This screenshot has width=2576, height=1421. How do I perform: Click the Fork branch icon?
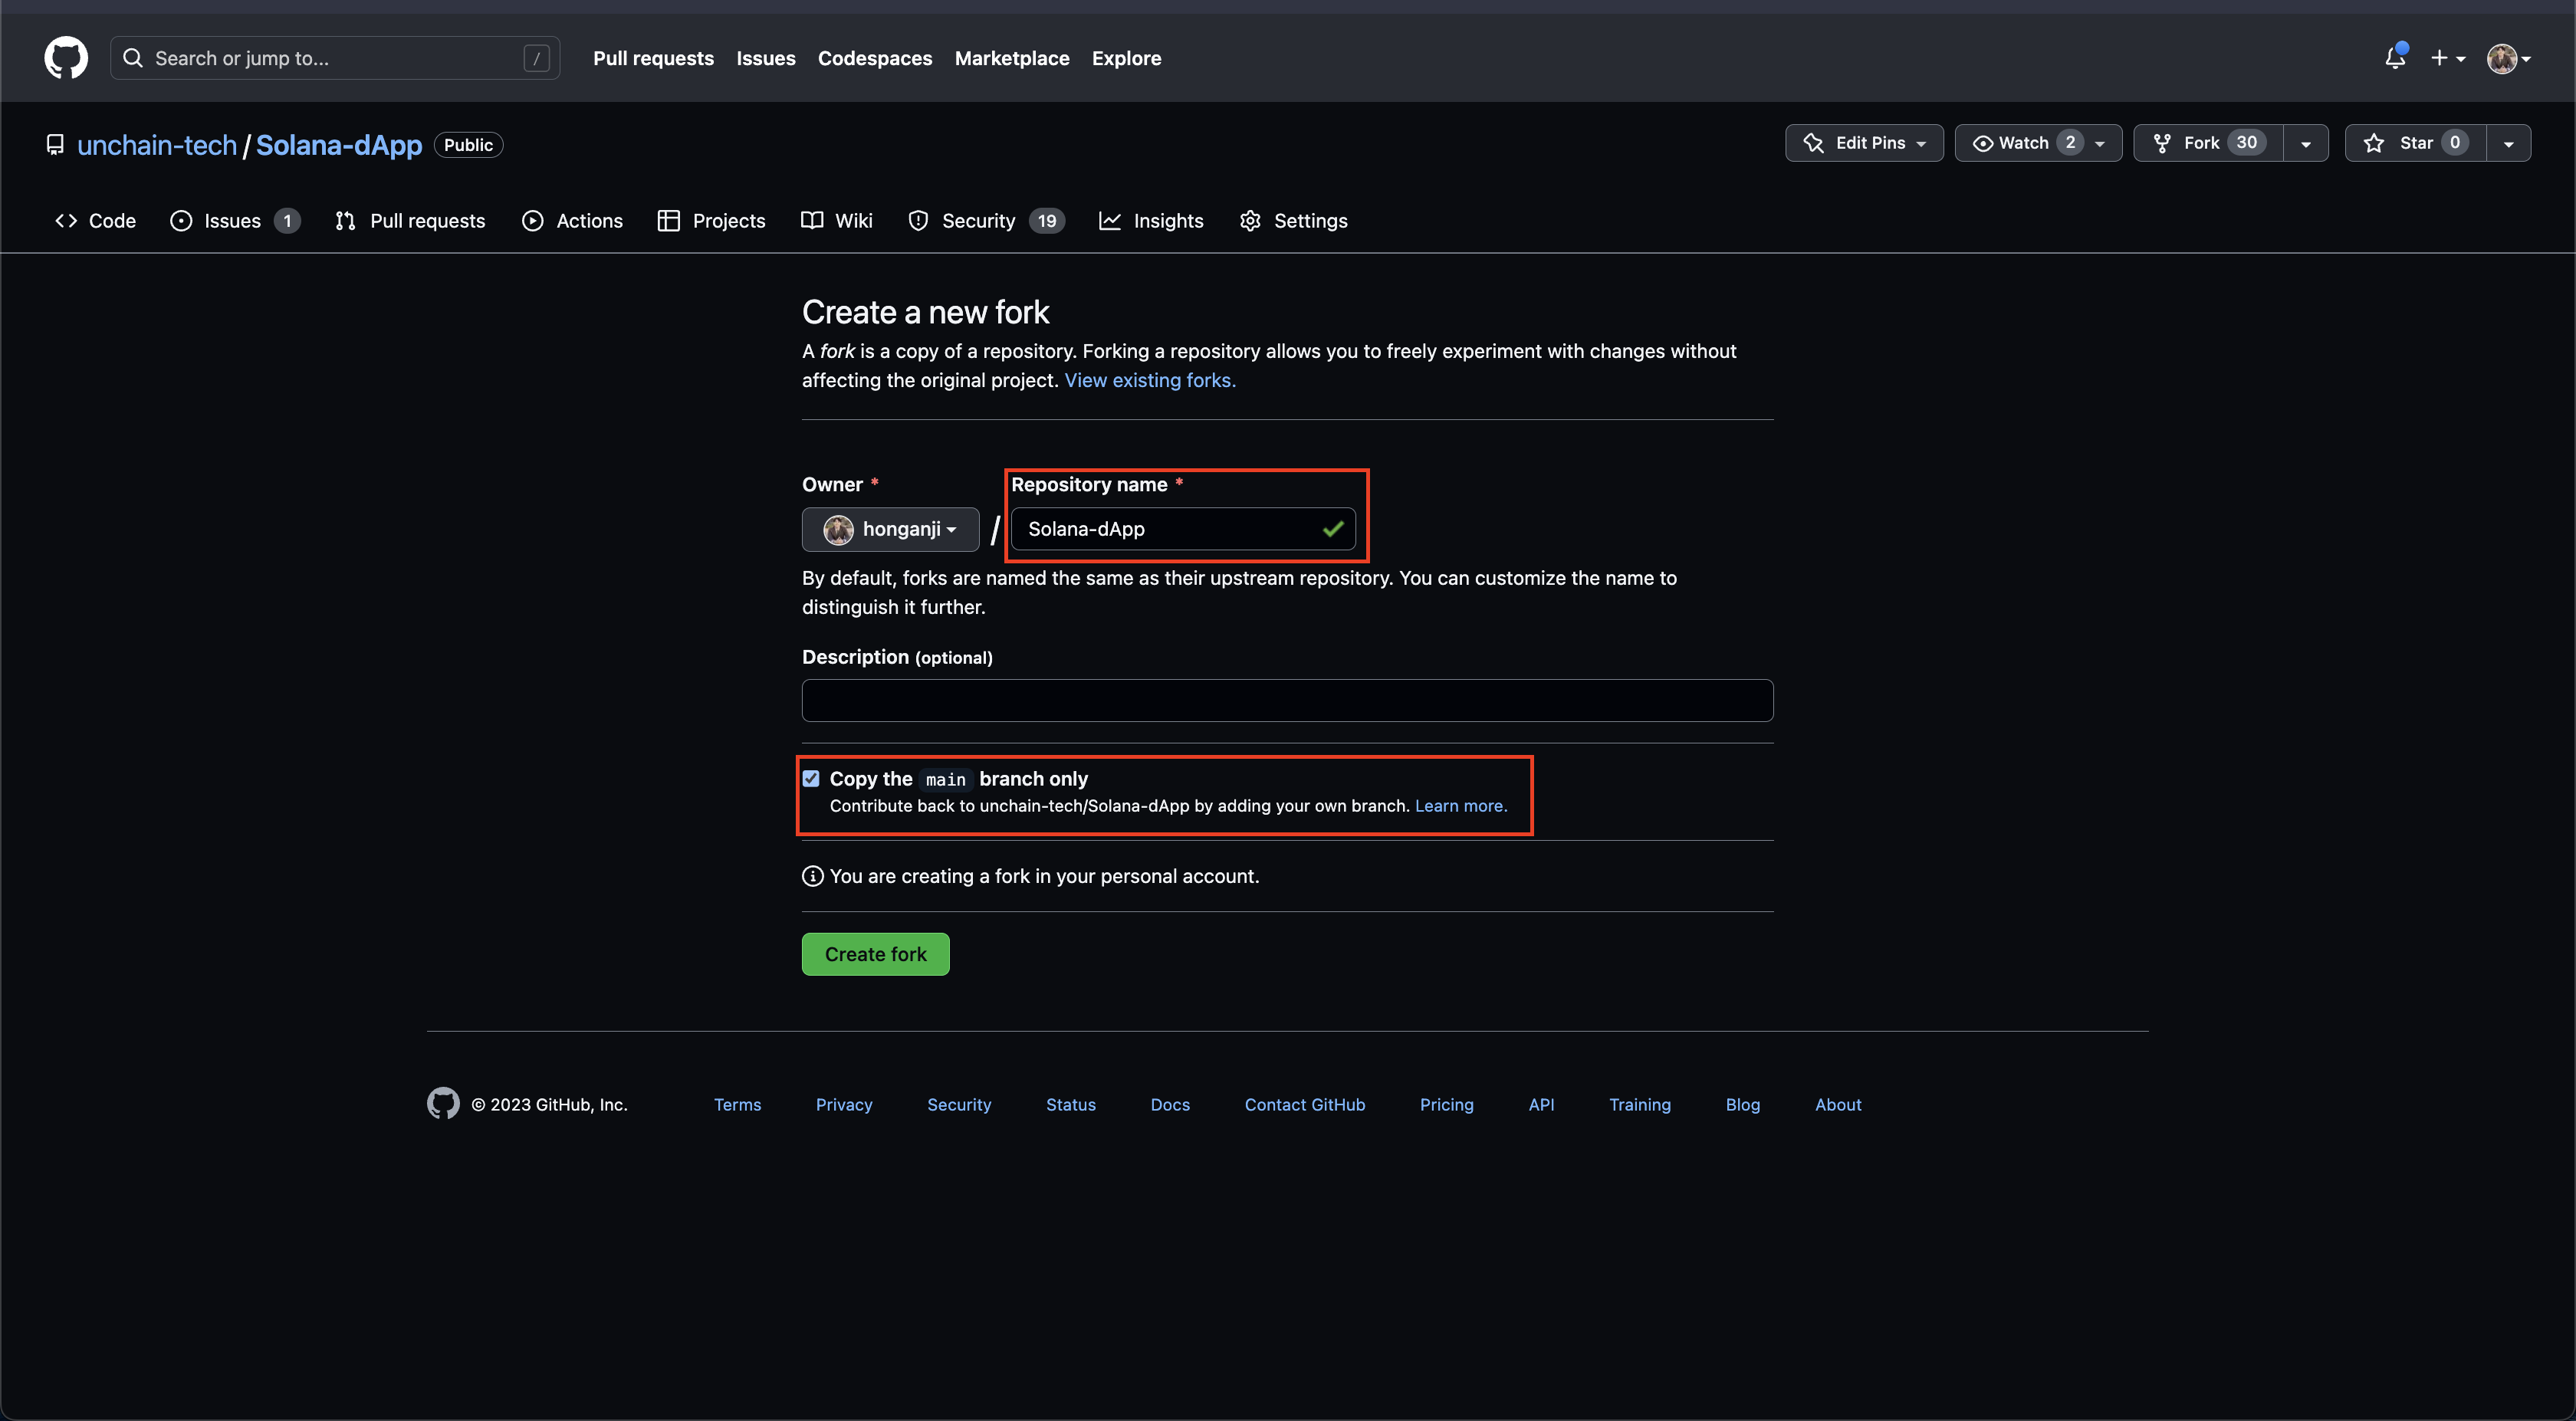tap(2161, 143)
